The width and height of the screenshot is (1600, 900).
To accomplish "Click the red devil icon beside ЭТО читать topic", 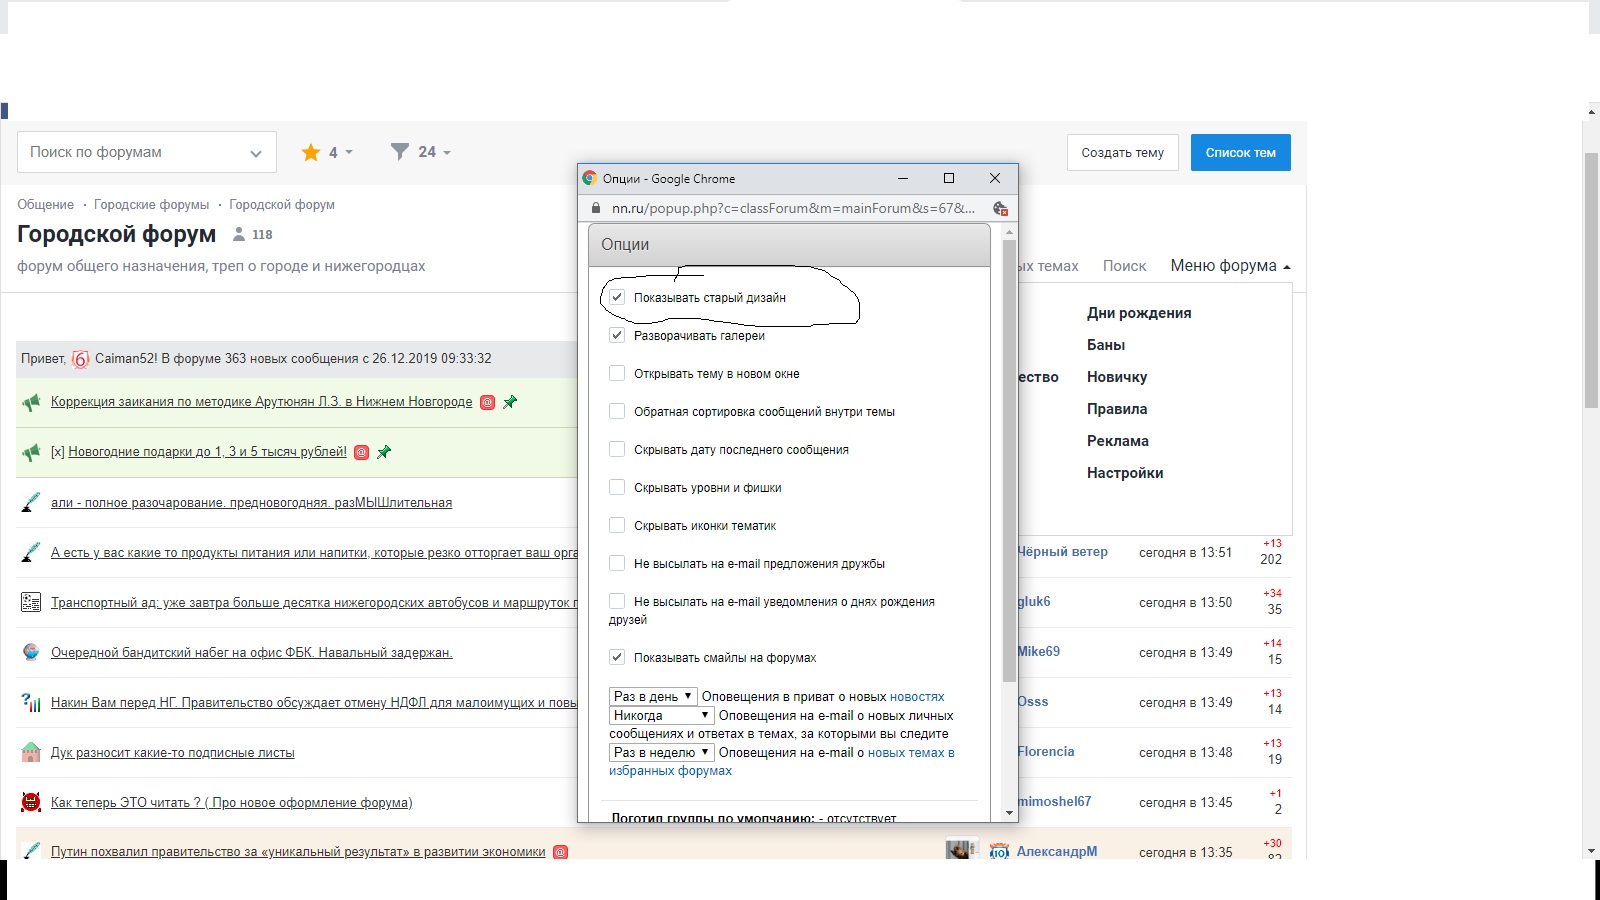I will coord(31,802).
